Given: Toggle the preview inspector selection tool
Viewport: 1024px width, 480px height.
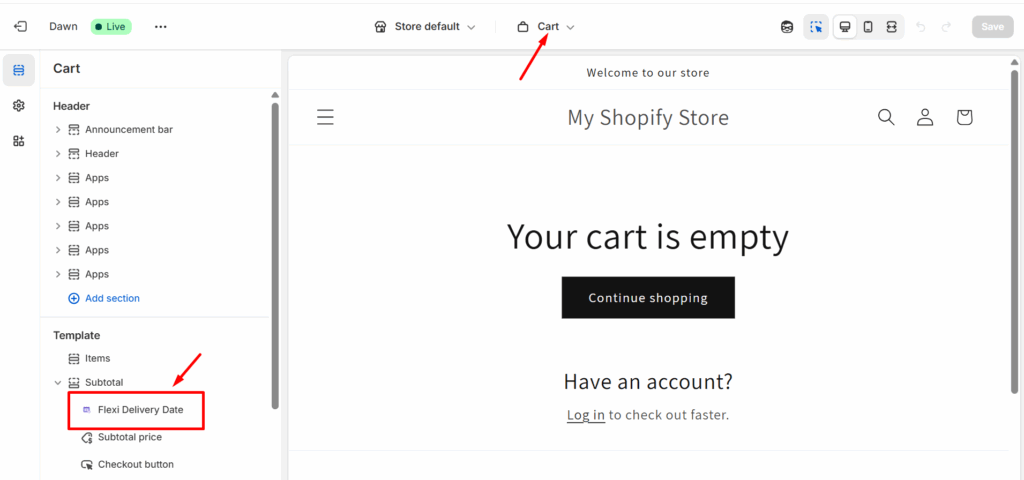Looking at the screenshot, I should 816,27.
